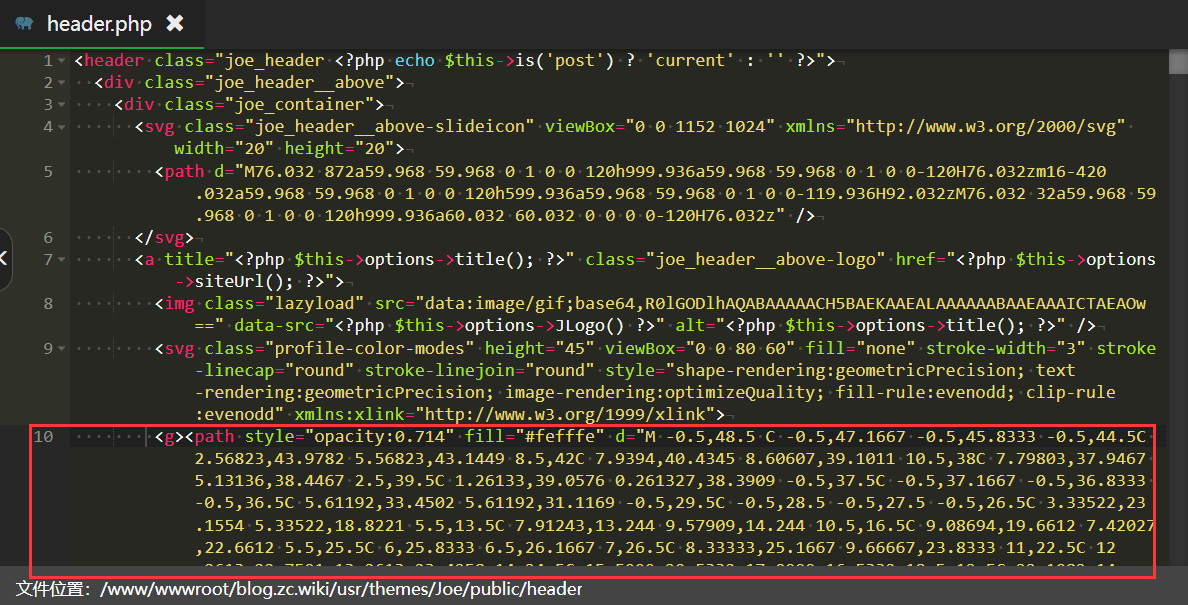This screenshot has height=605, width=1188.
Task: Select the header.php tab
Action: tap(98, 23)
